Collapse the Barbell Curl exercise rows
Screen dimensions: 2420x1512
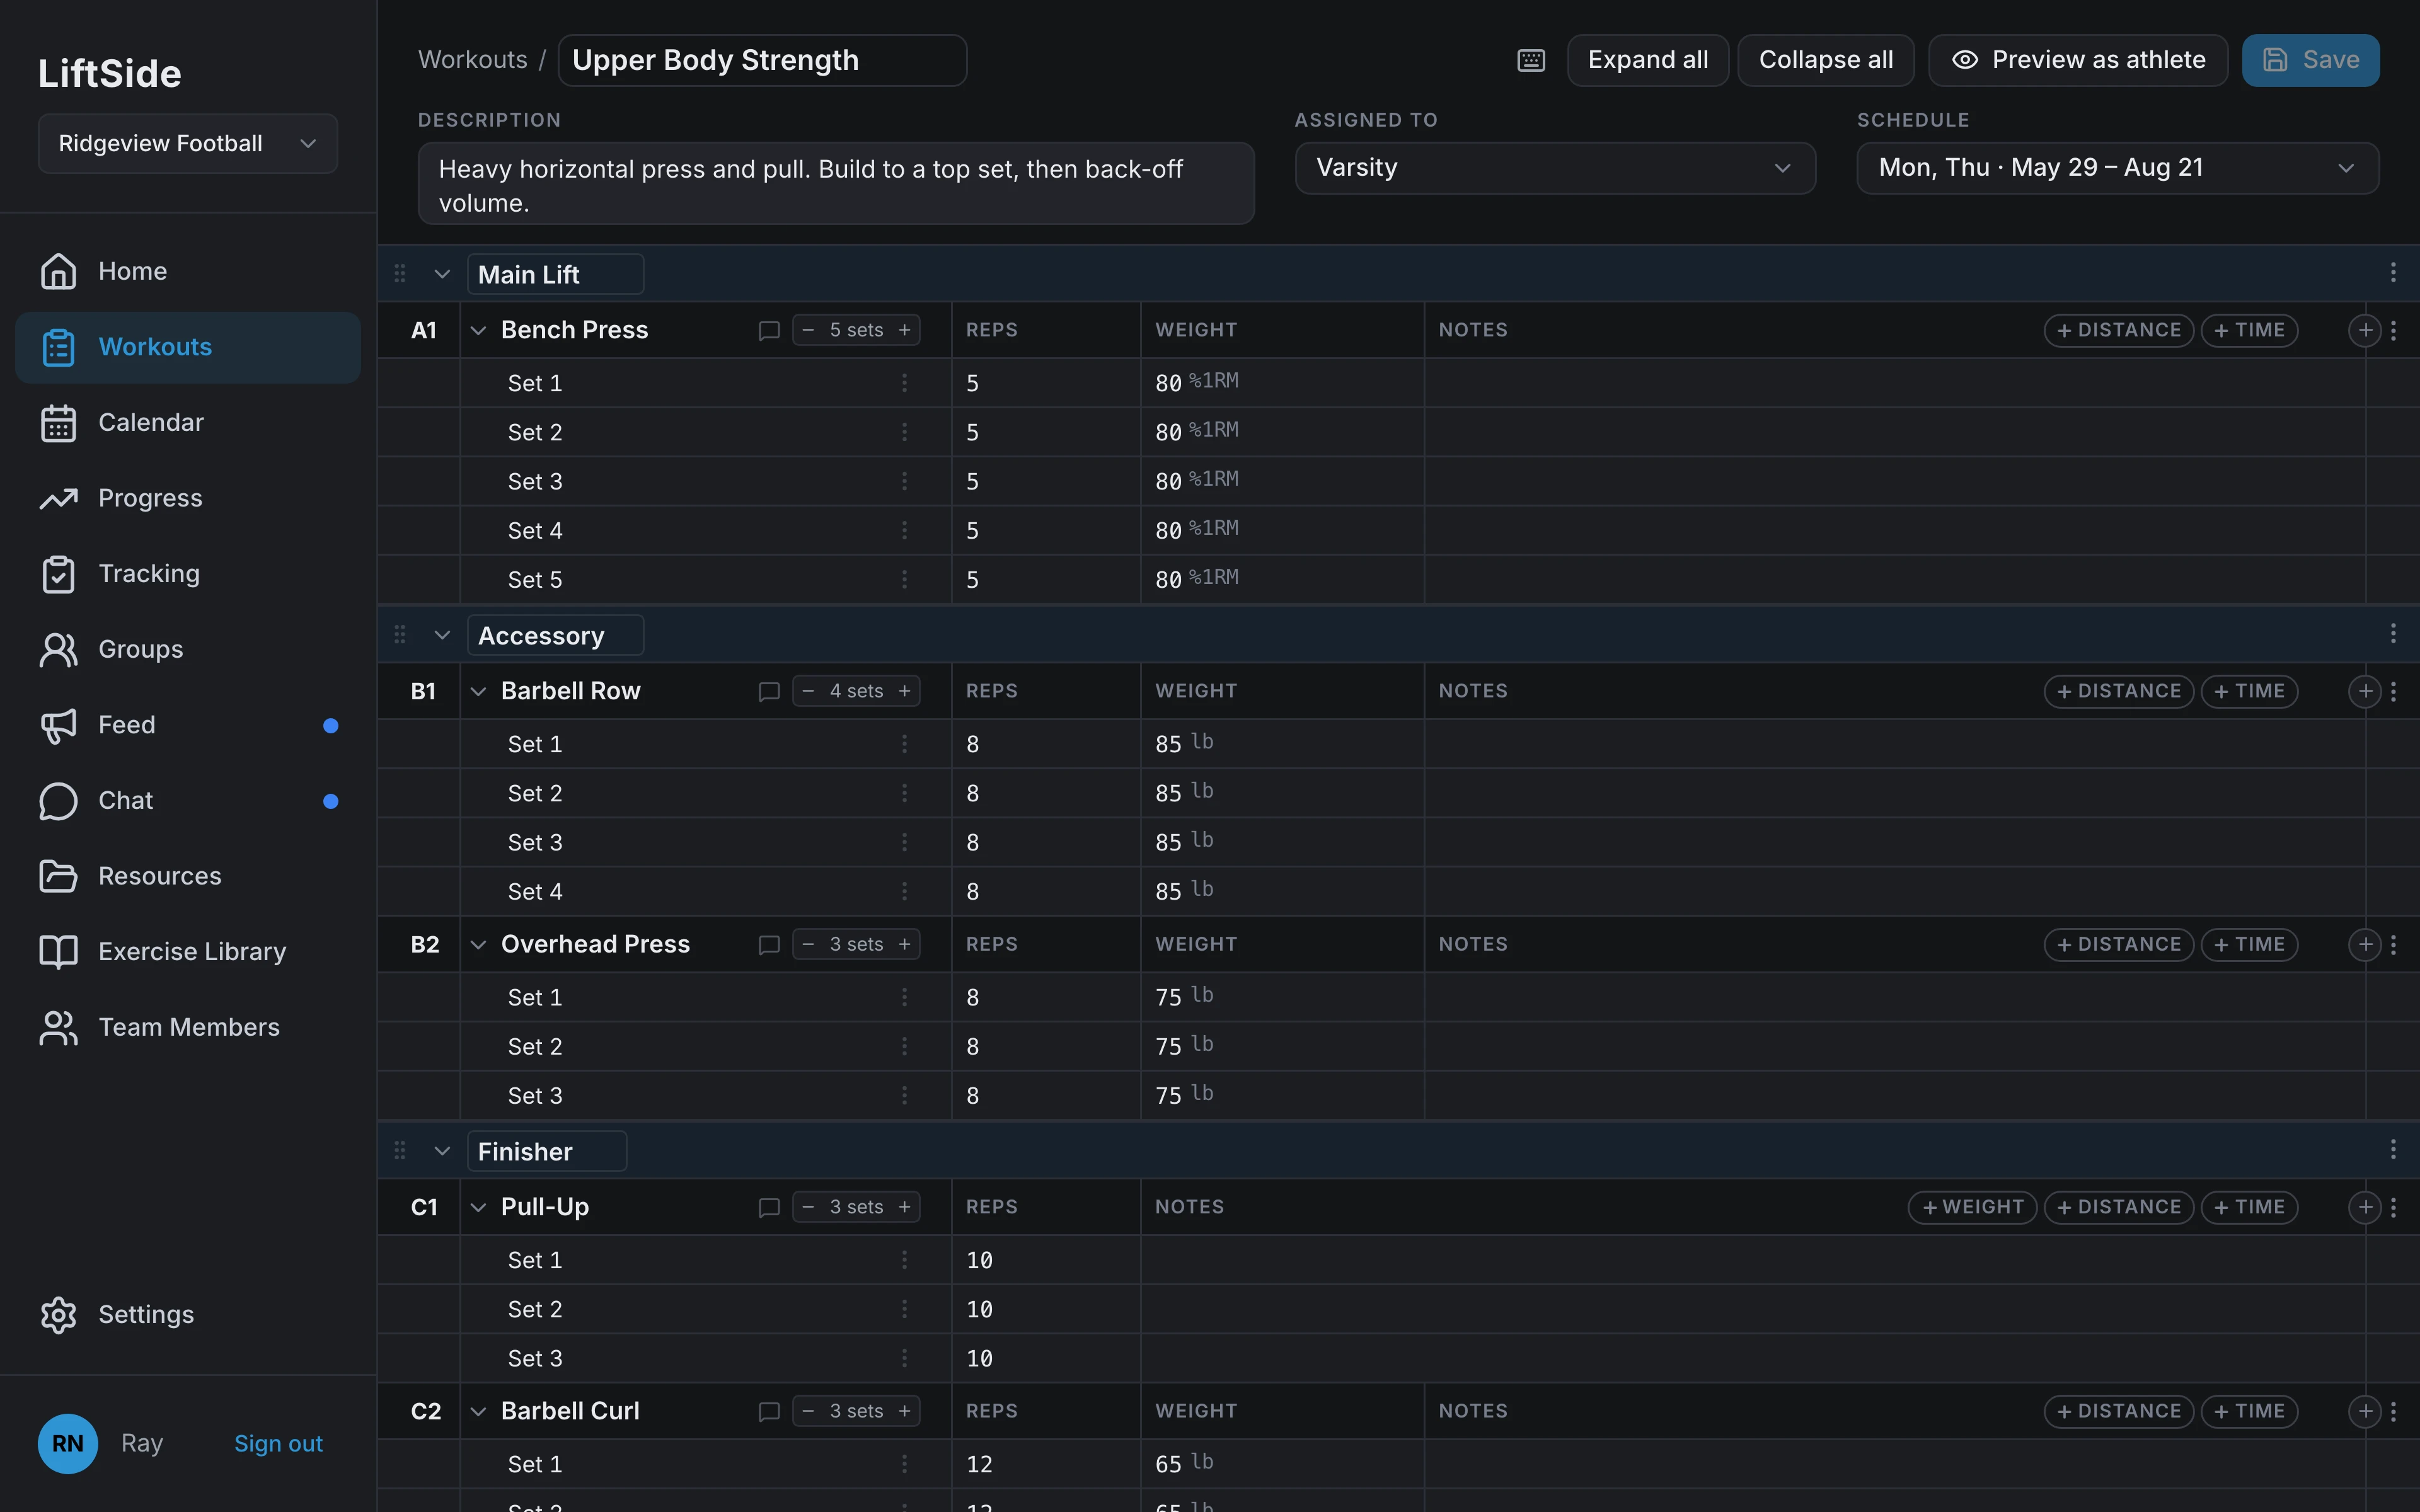click(478, 1411)
